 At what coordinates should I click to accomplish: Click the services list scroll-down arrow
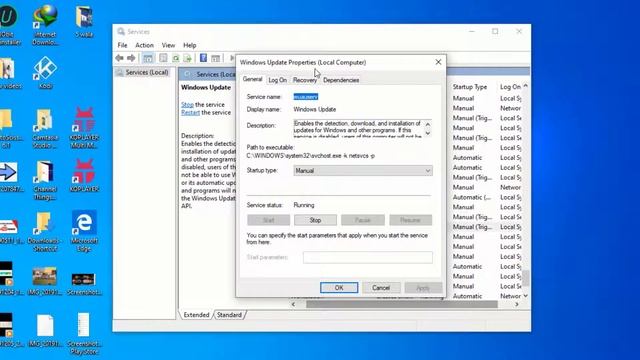coord(526,296)
